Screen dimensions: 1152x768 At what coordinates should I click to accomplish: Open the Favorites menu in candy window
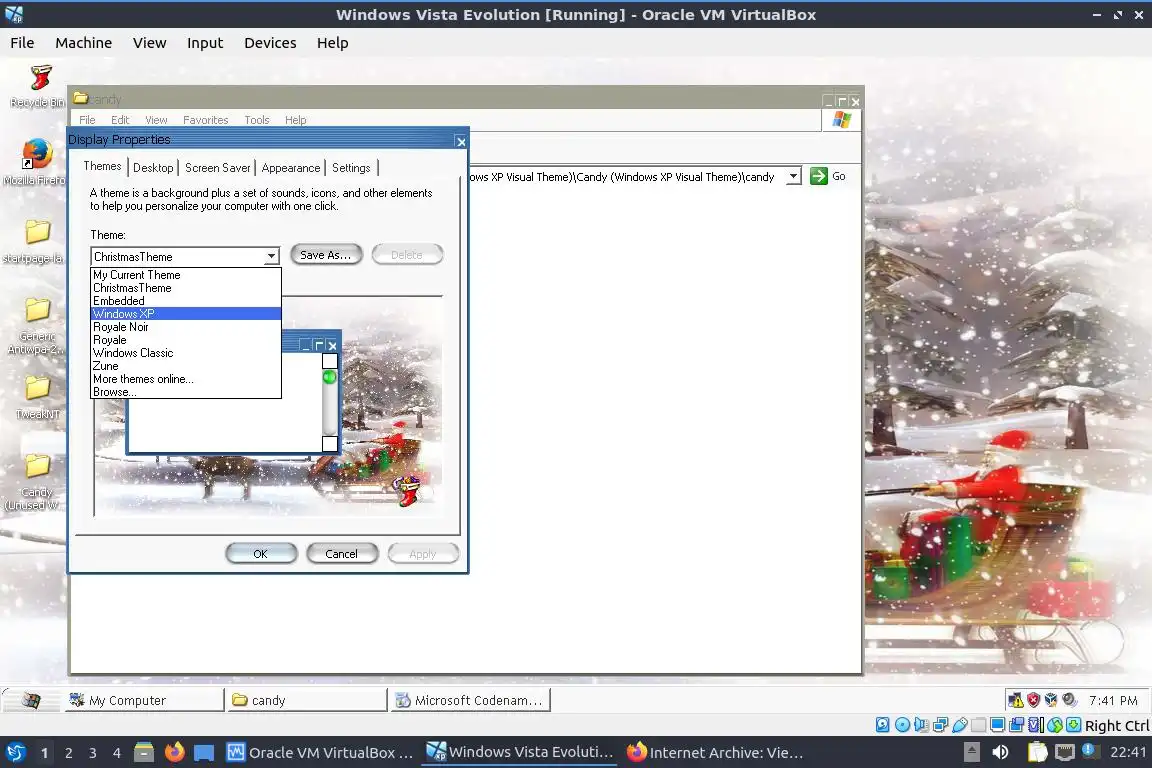coord(206,120)
